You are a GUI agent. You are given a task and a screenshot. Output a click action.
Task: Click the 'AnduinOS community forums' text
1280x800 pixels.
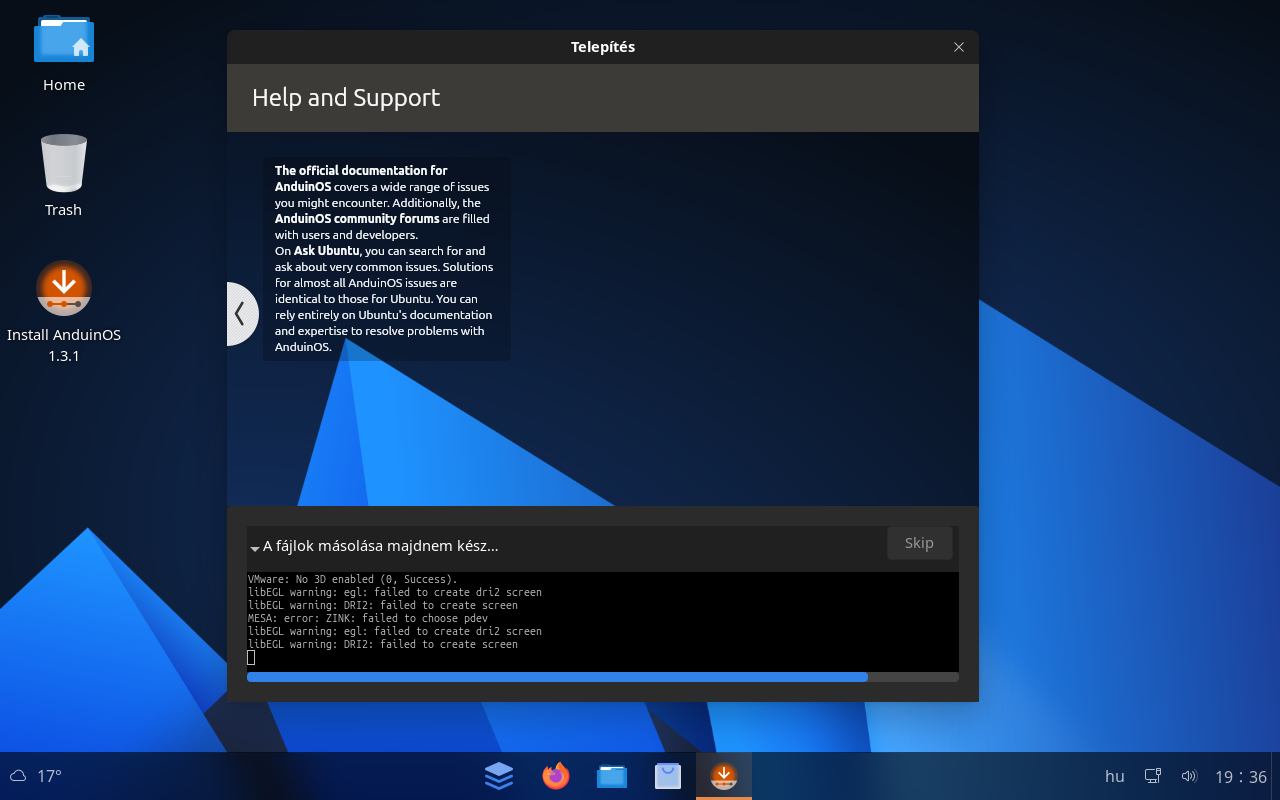point(357,218)
